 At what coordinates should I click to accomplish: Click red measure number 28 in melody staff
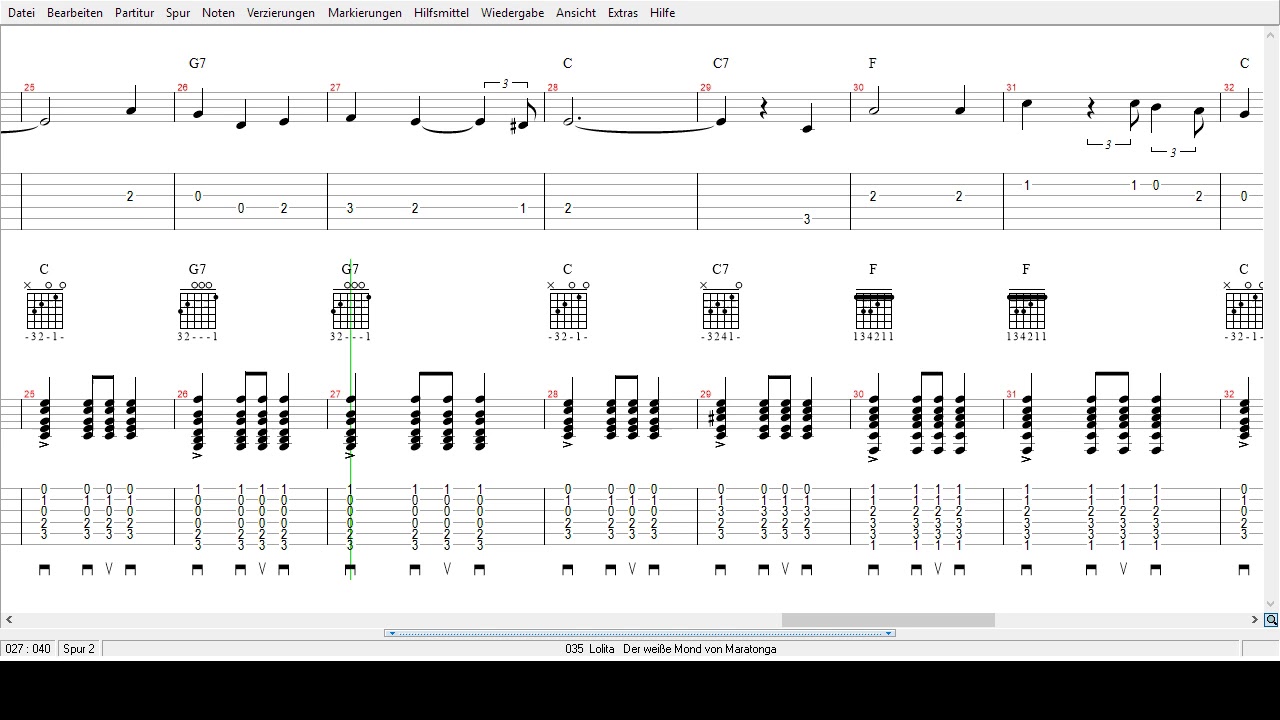pyautogui.click(x=552, y=88)
